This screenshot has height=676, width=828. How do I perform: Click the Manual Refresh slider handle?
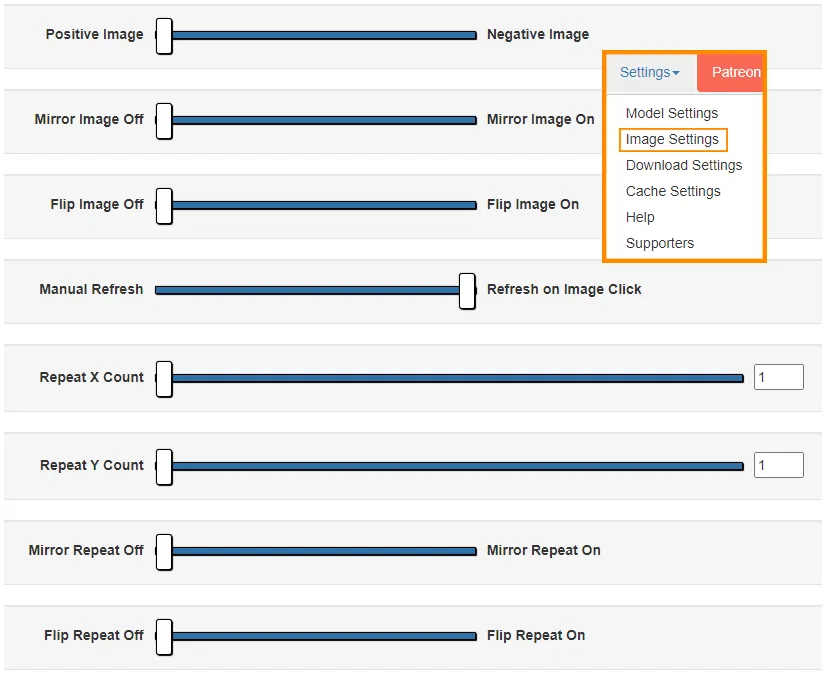pos(467,290)
